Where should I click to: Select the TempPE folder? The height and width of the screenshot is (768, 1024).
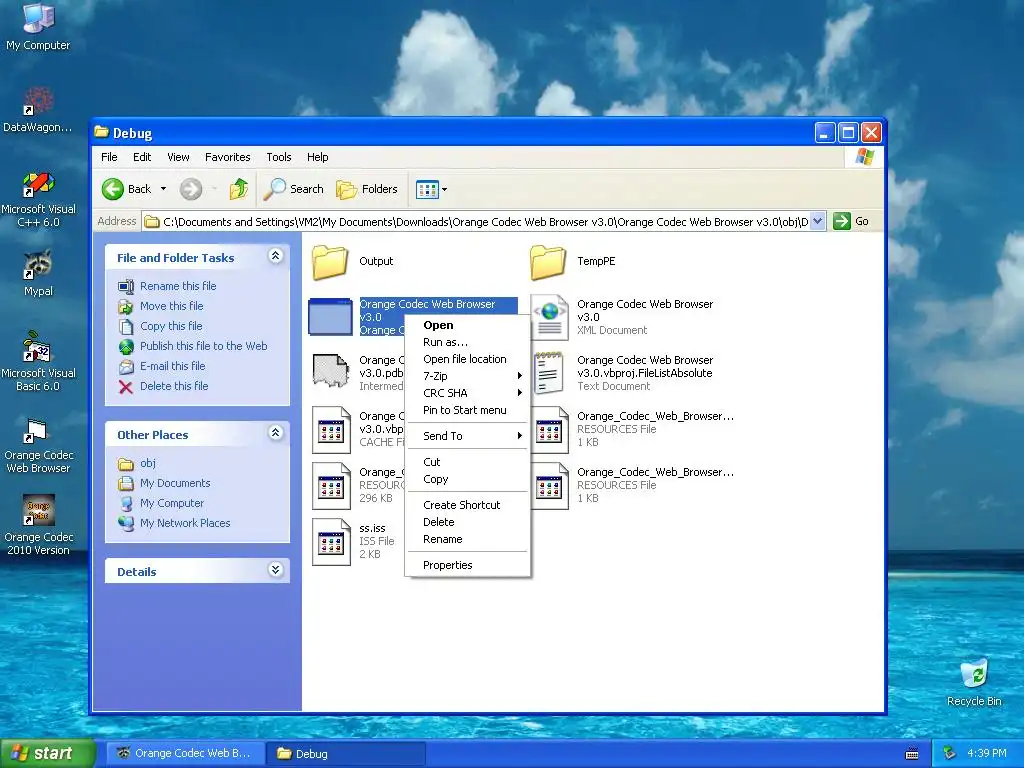tap(573, 261)
